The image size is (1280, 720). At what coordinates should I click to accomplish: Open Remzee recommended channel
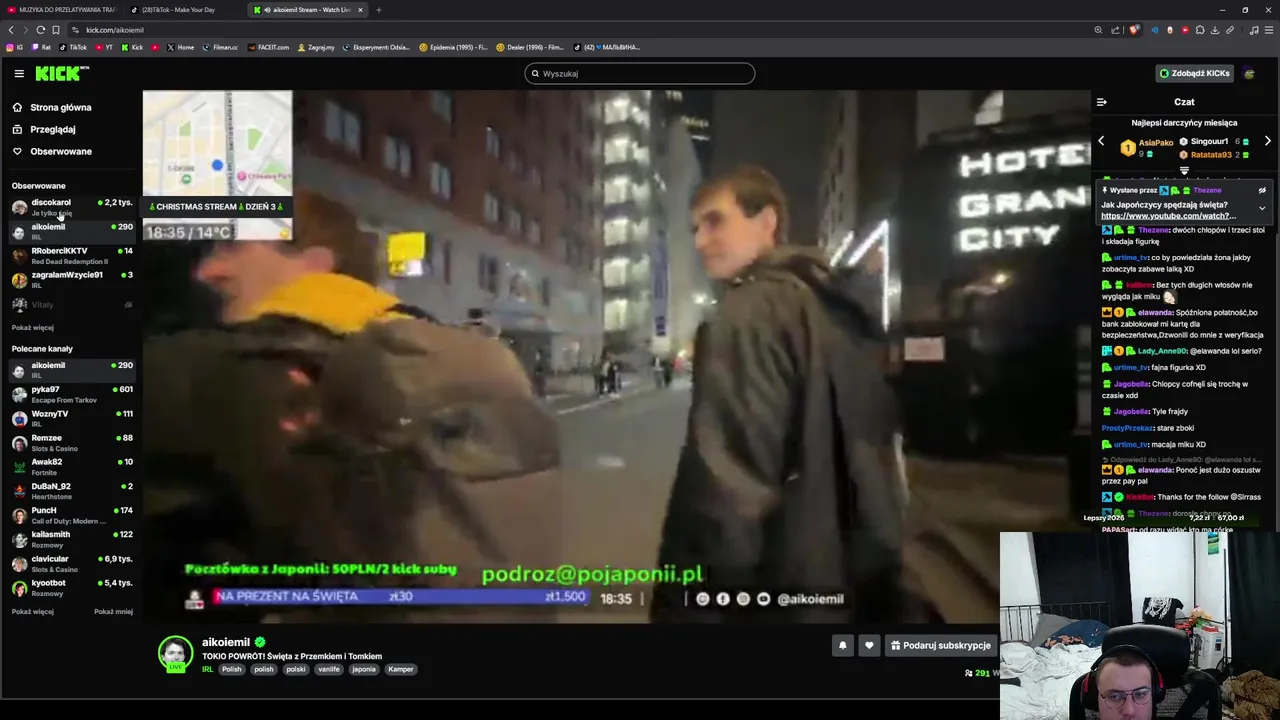[x=70, y=442]
